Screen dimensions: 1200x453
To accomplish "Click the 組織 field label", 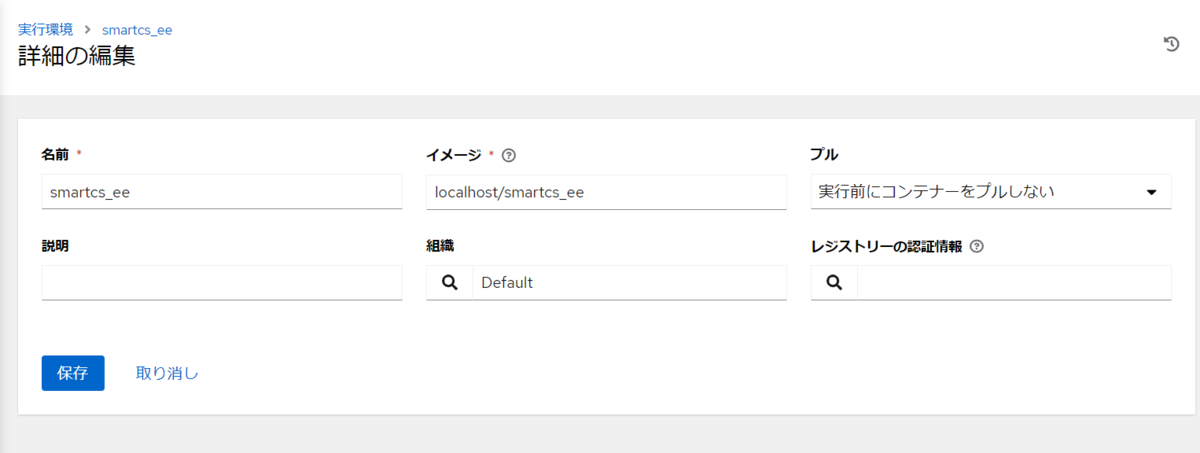I will click(441, 246).
